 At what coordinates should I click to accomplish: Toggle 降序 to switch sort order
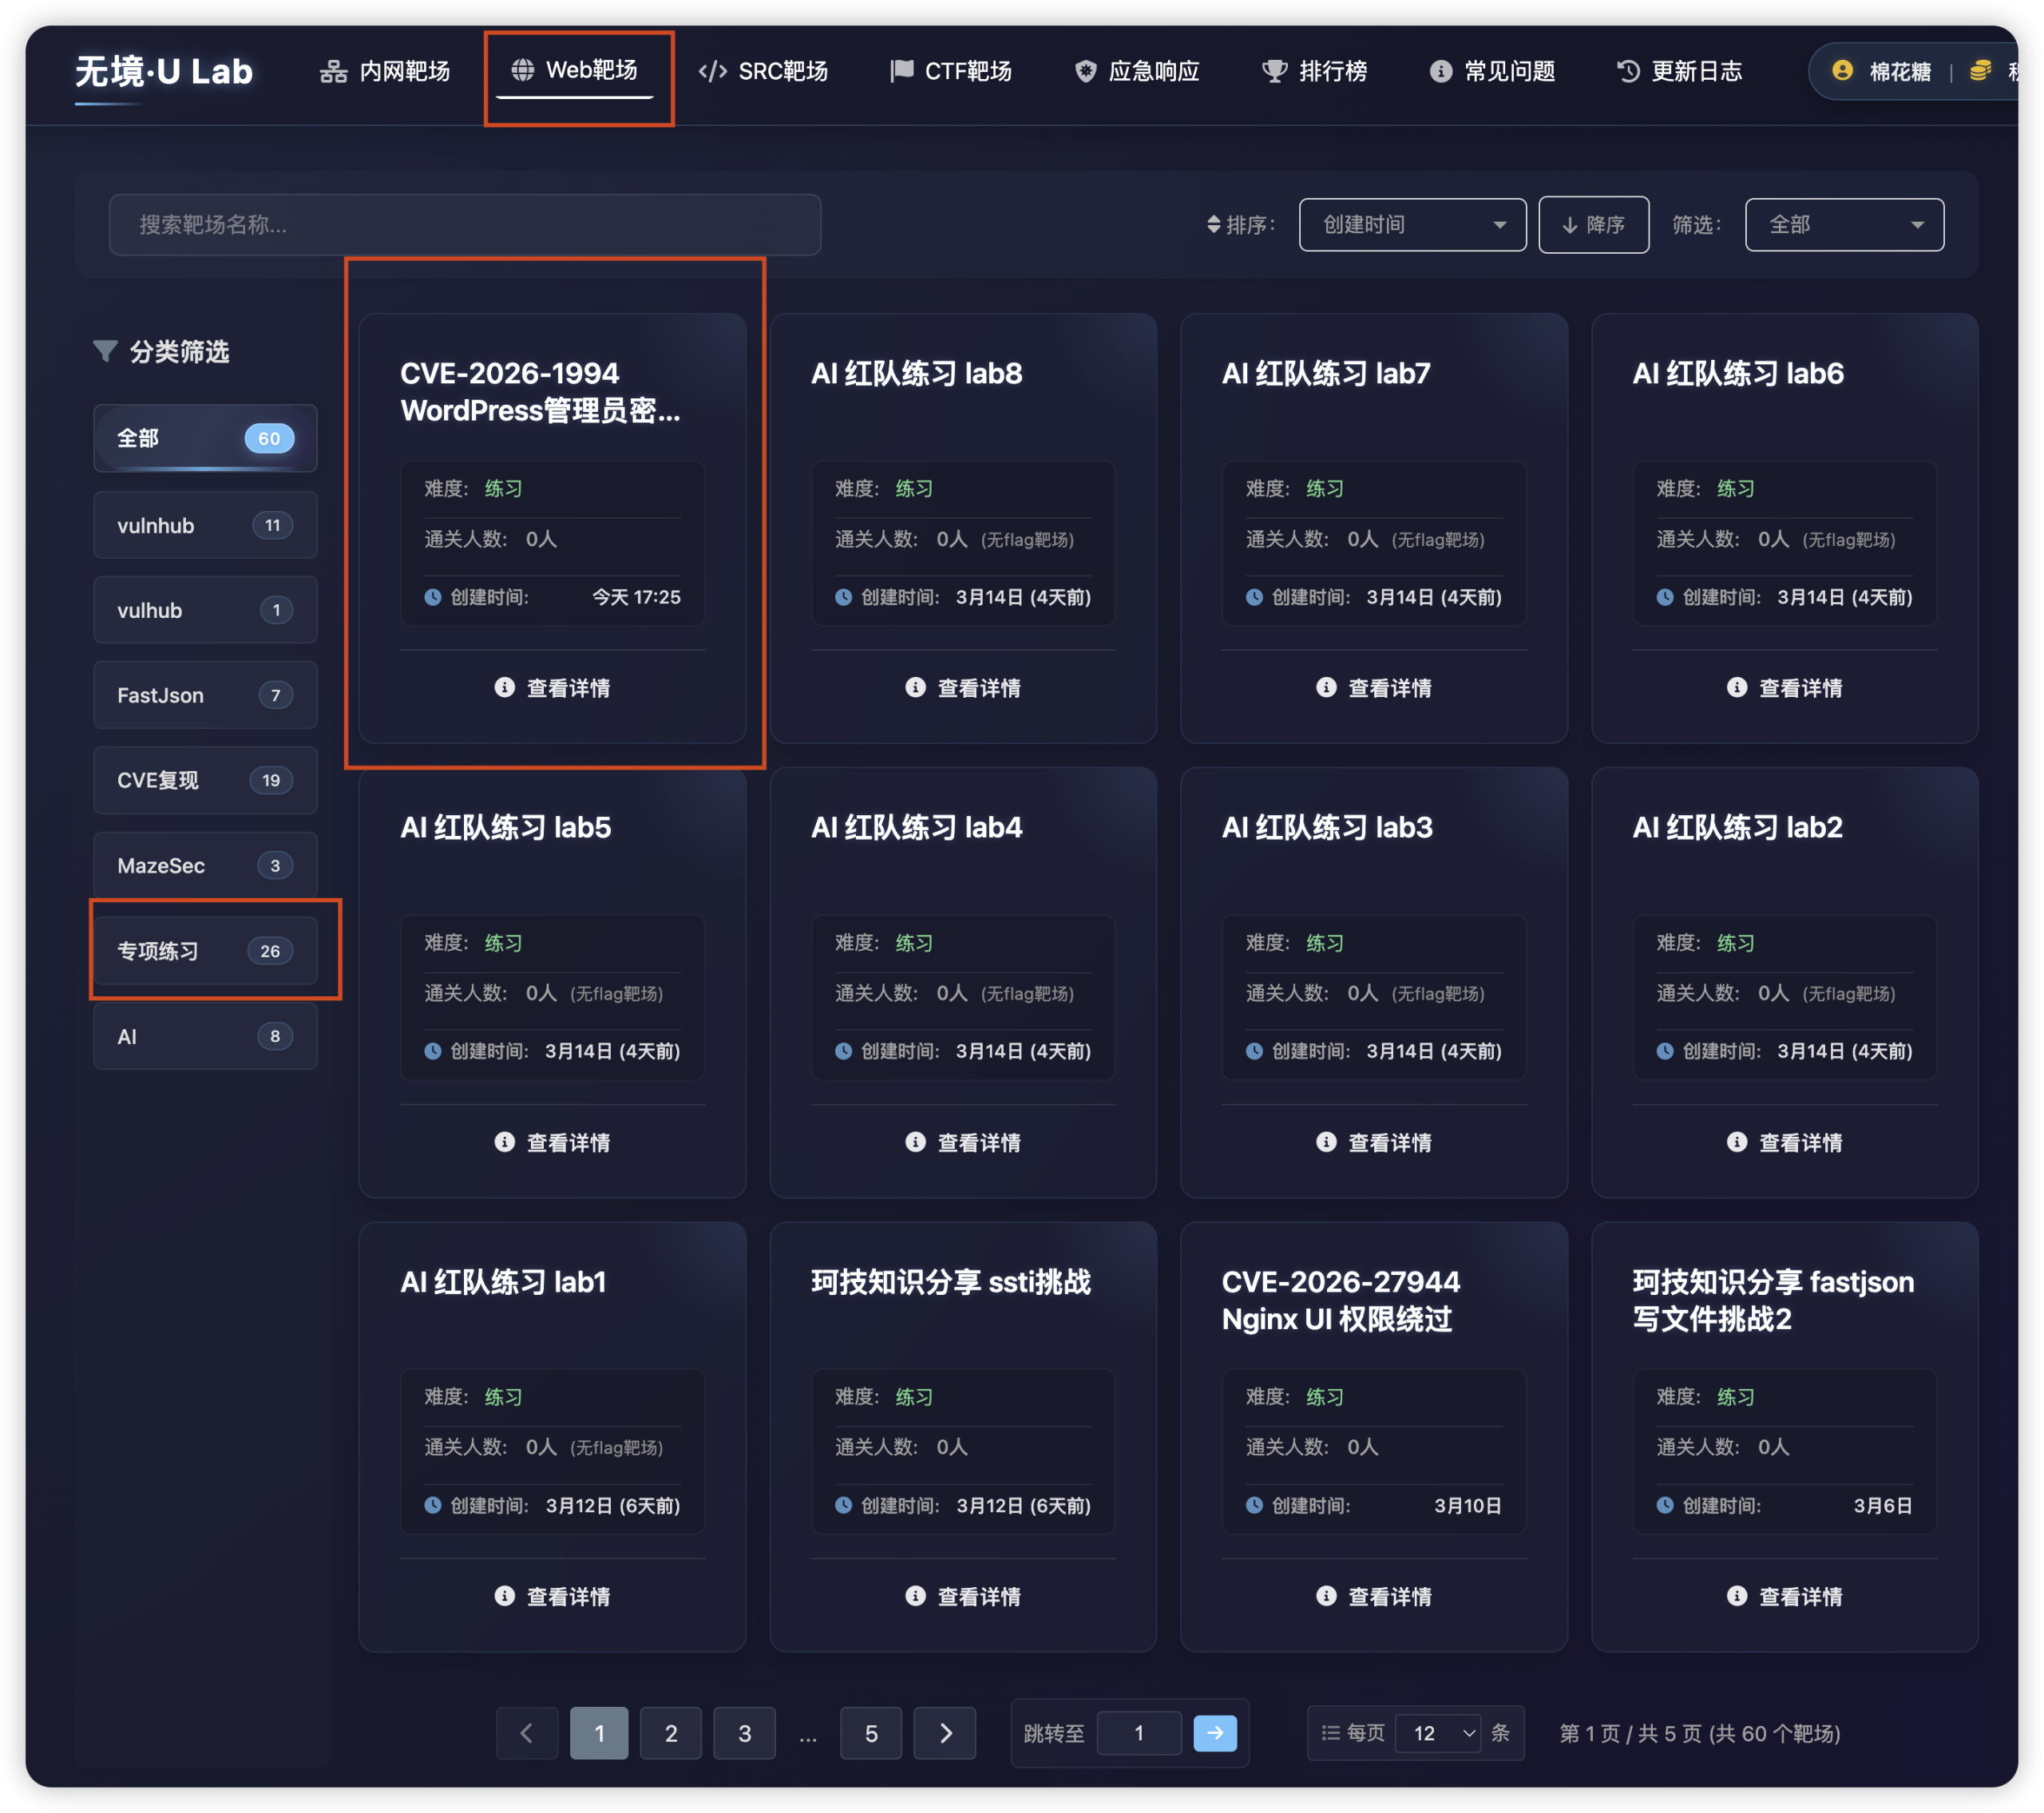point(1594,224)
